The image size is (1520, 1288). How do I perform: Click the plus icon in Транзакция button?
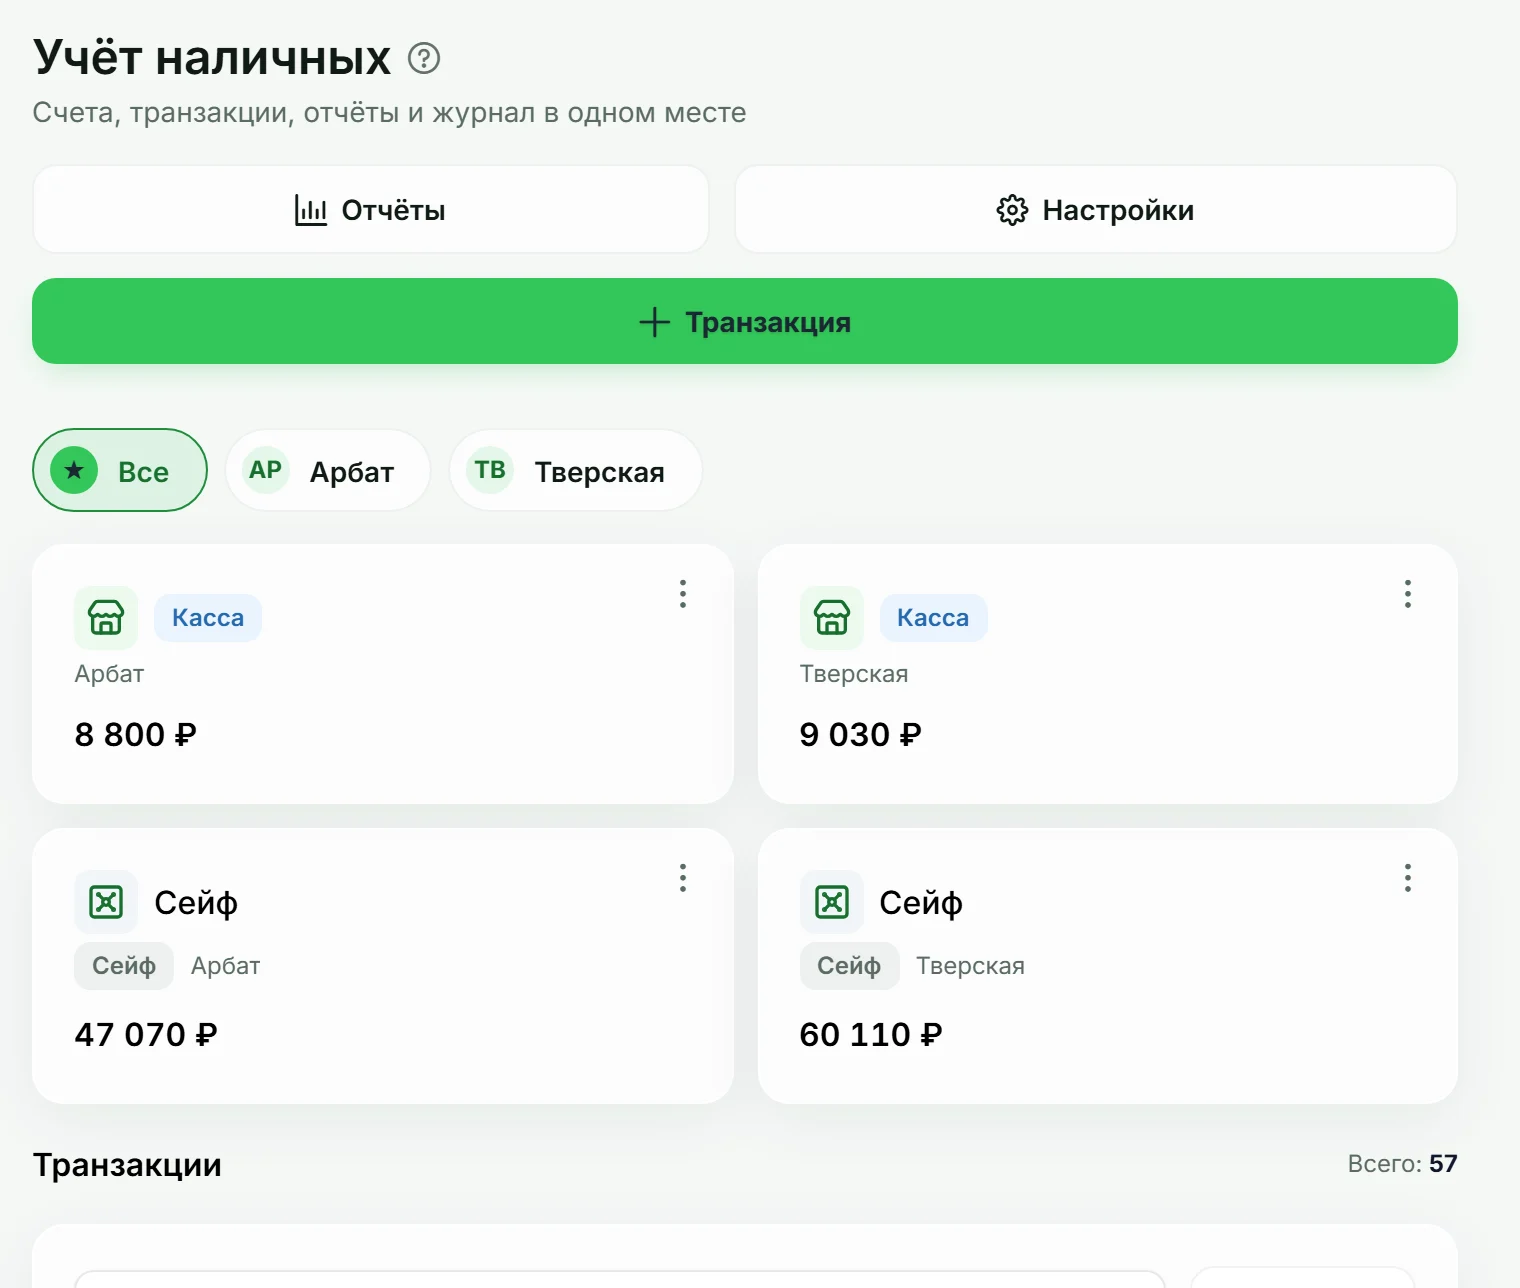pos(654,322)
